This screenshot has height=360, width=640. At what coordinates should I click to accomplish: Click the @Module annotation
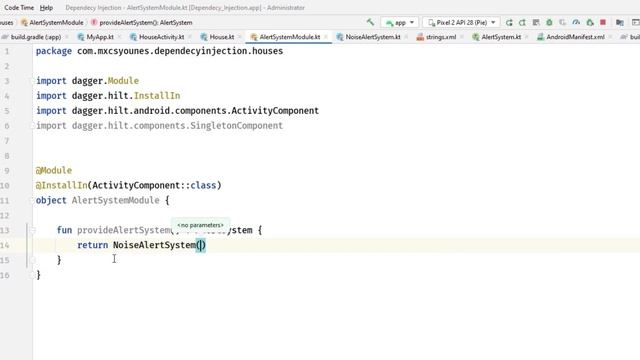coord(53,170)
